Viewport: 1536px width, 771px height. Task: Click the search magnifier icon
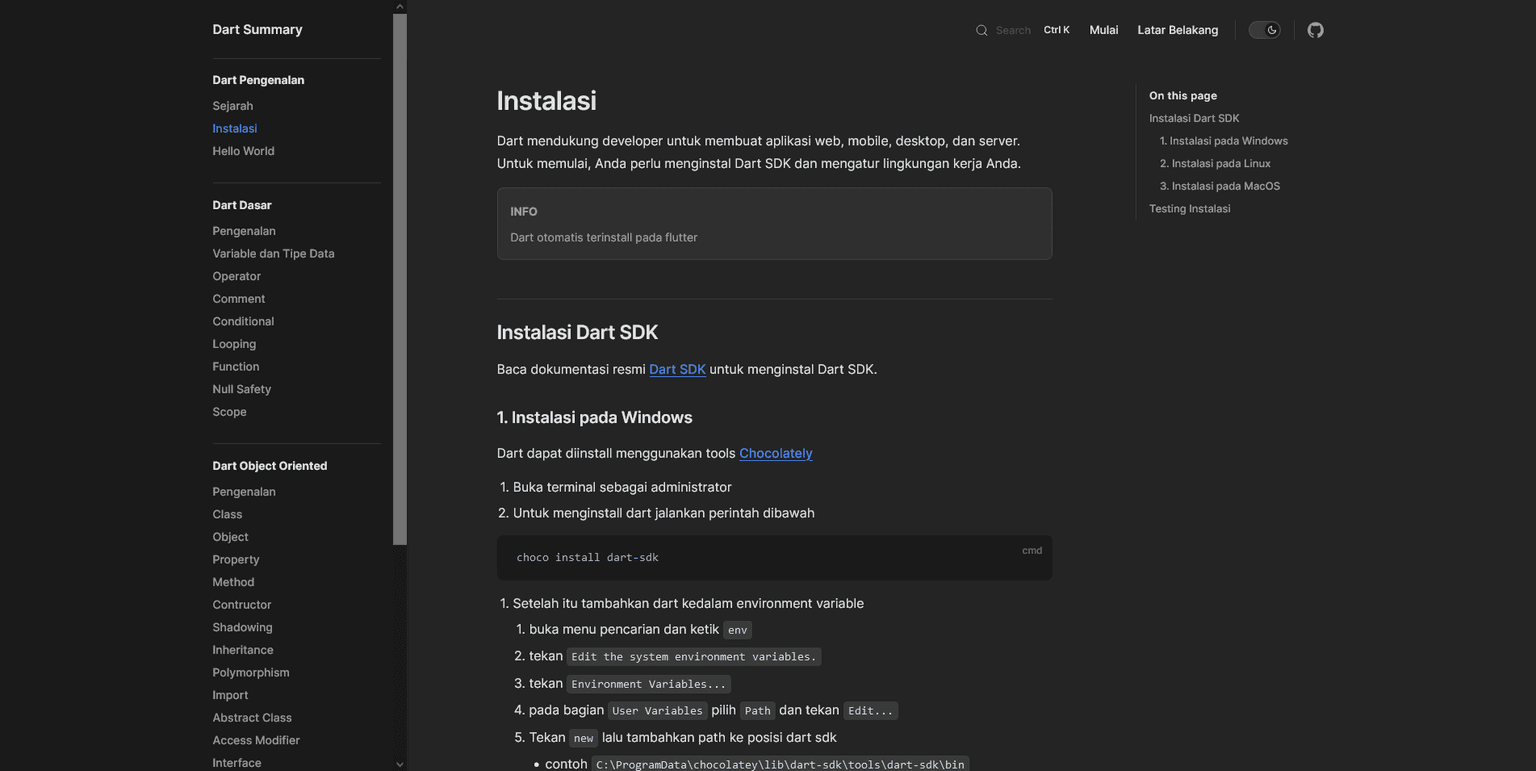(981, 30)
